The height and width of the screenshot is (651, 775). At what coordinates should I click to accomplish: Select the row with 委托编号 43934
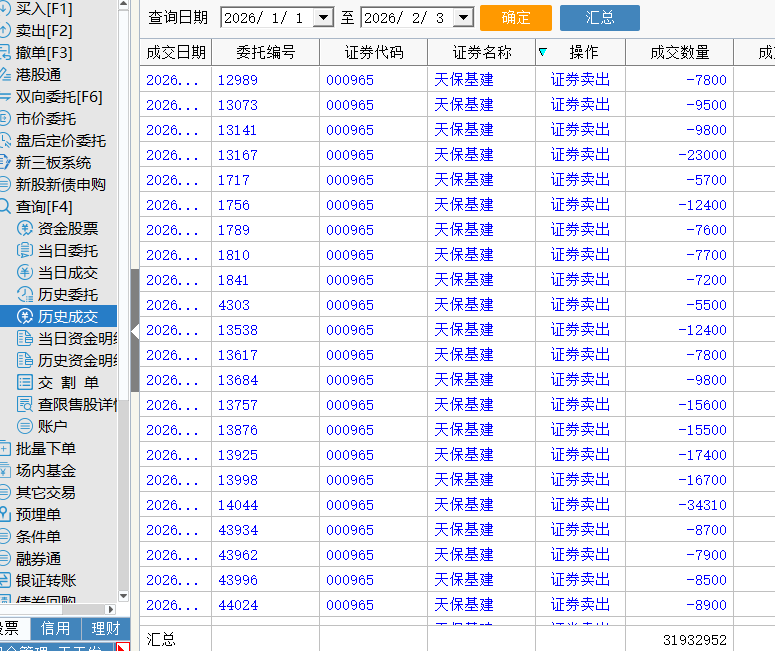tap(457, 530)
